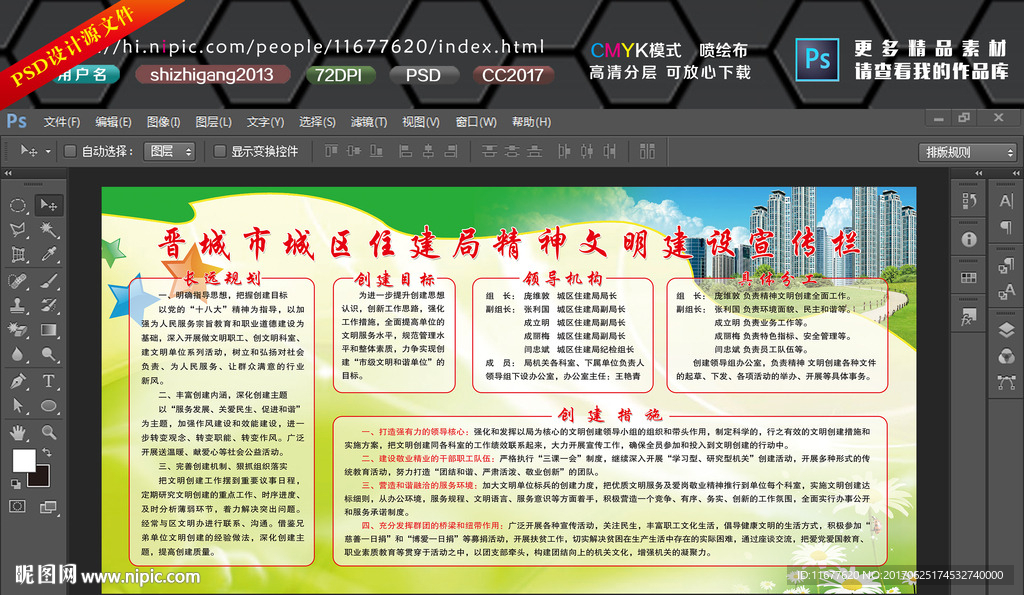Select the Background Eraser tool
Screen dimensions: 1024x595
(x=18, y=330)
